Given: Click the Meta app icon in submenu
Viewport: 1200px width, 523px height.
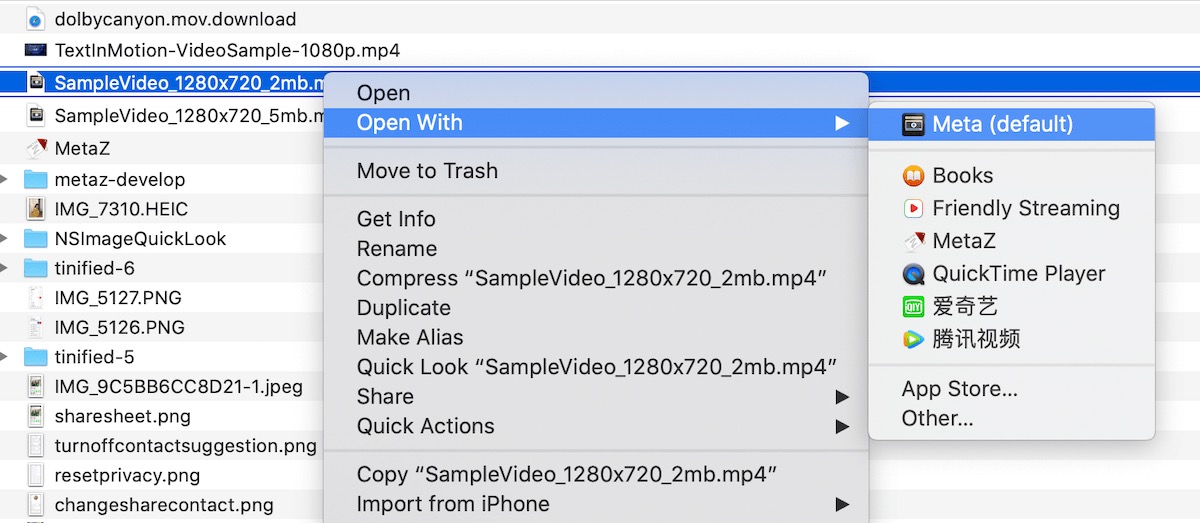Looking at the screenshot, I should pos(913,124).
